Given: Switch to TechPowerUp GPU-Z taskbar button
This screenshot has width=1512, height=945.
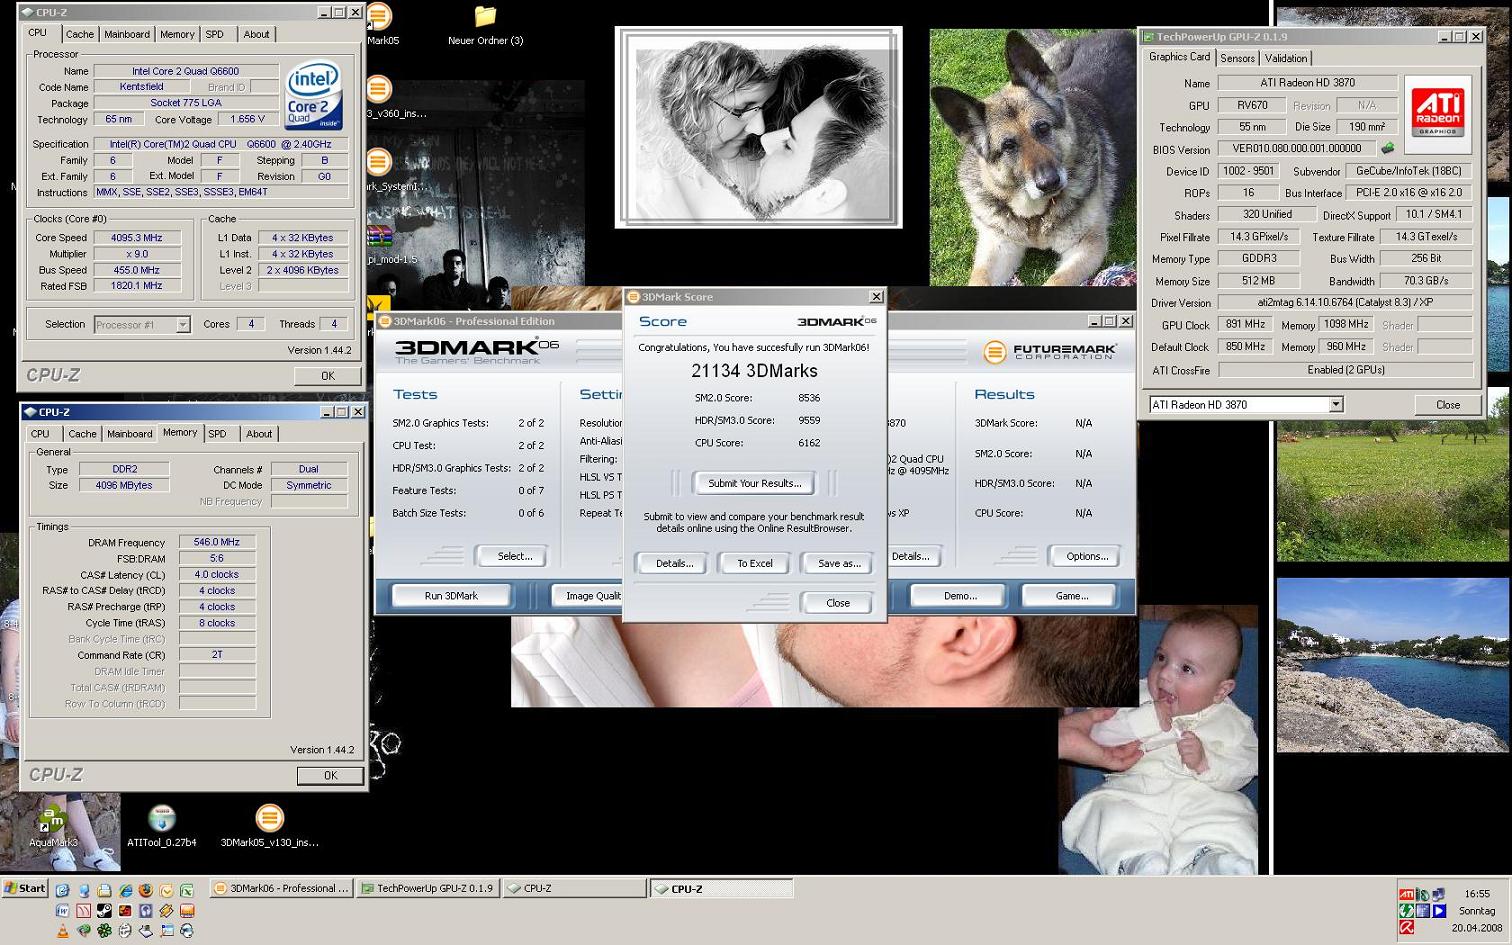Looking at the screenshot, I should (x=427, y=888).
